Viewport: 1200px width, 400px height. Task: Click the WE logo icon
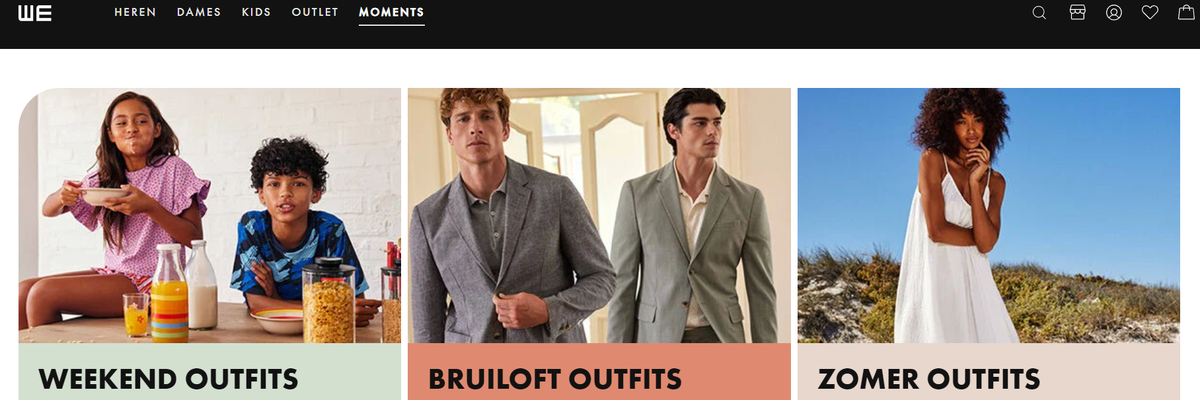point(35,13)
